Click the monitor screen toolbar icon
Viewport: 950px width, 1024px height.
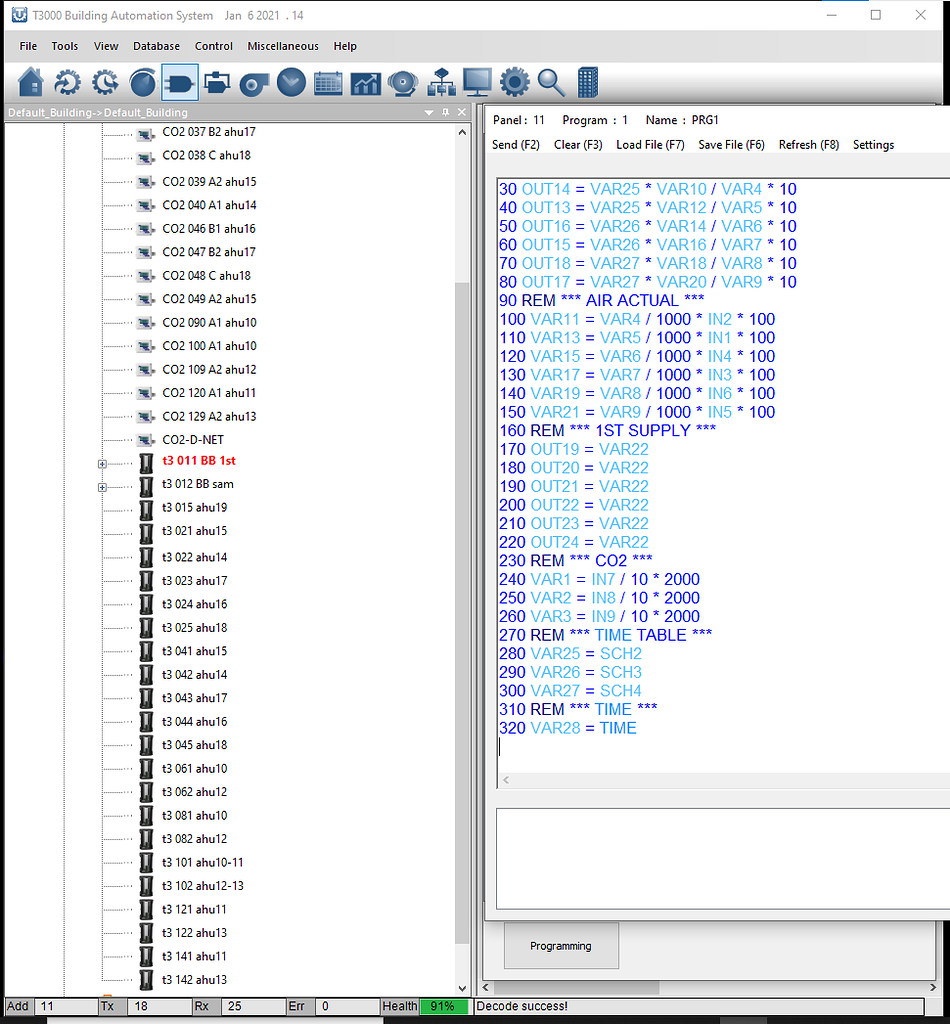pyautogui.click(x=477, y=83)
